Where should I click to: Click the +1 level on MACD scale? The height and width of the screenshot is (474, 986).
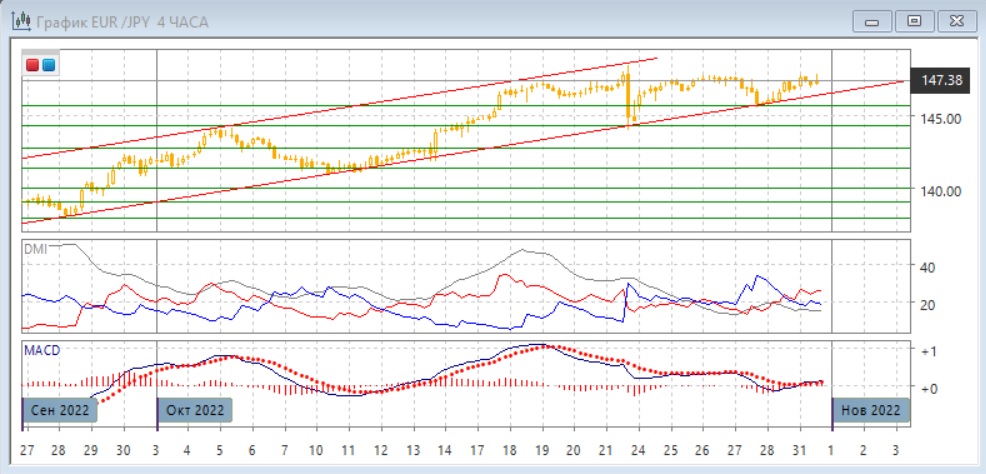click(927, 351)
